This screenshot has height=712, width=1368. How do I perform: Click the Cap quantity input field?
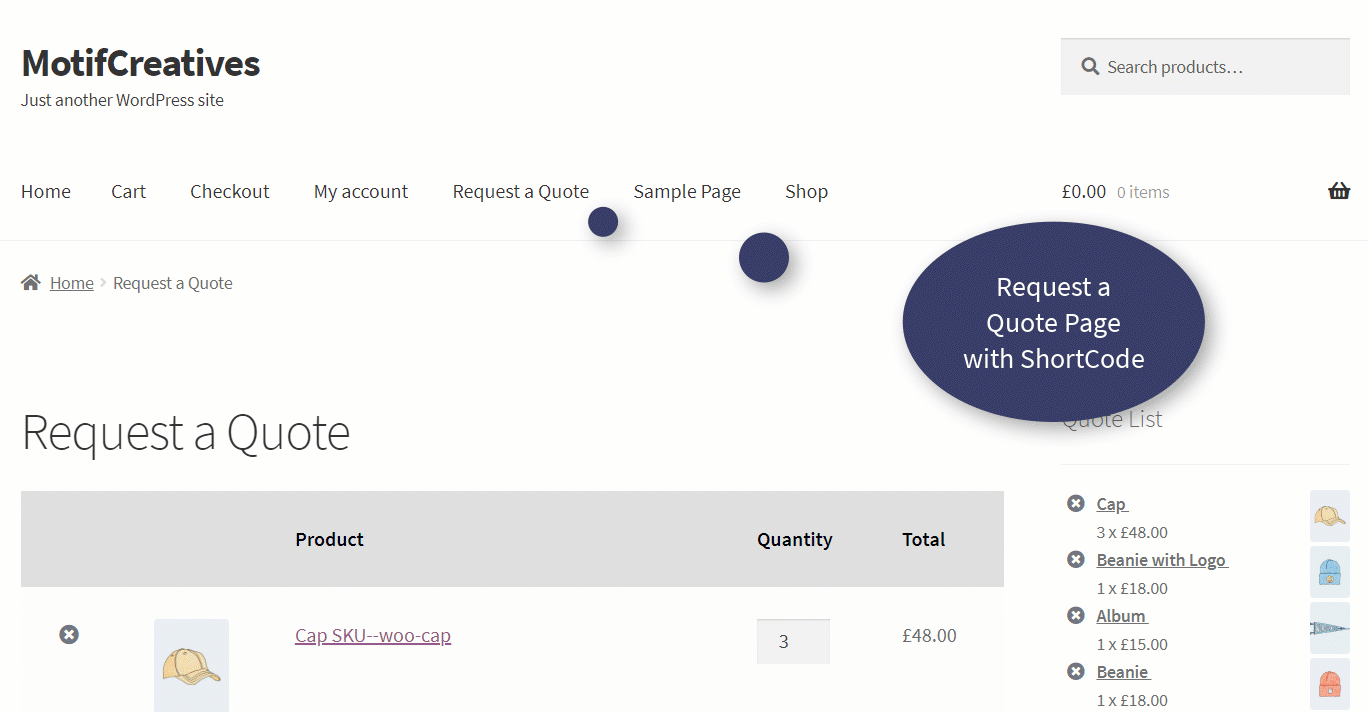[793, 641]
